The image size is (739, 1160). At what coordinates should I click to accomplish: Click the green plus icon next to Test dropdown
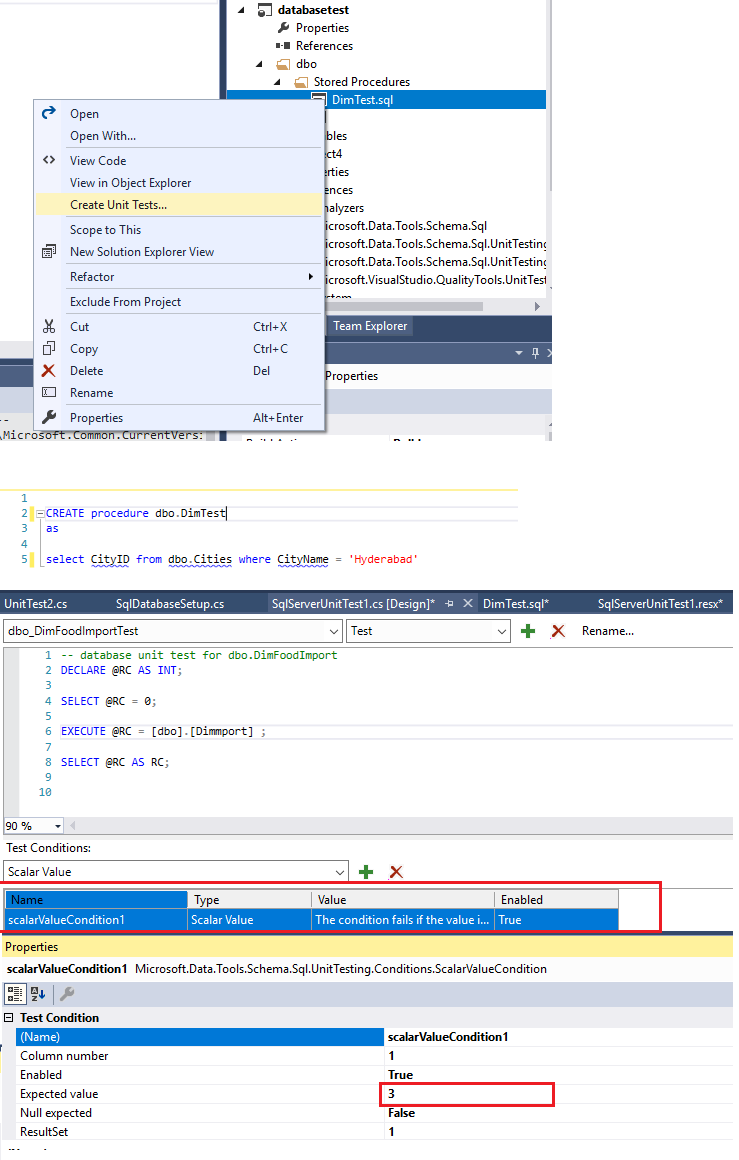[528, 631]
